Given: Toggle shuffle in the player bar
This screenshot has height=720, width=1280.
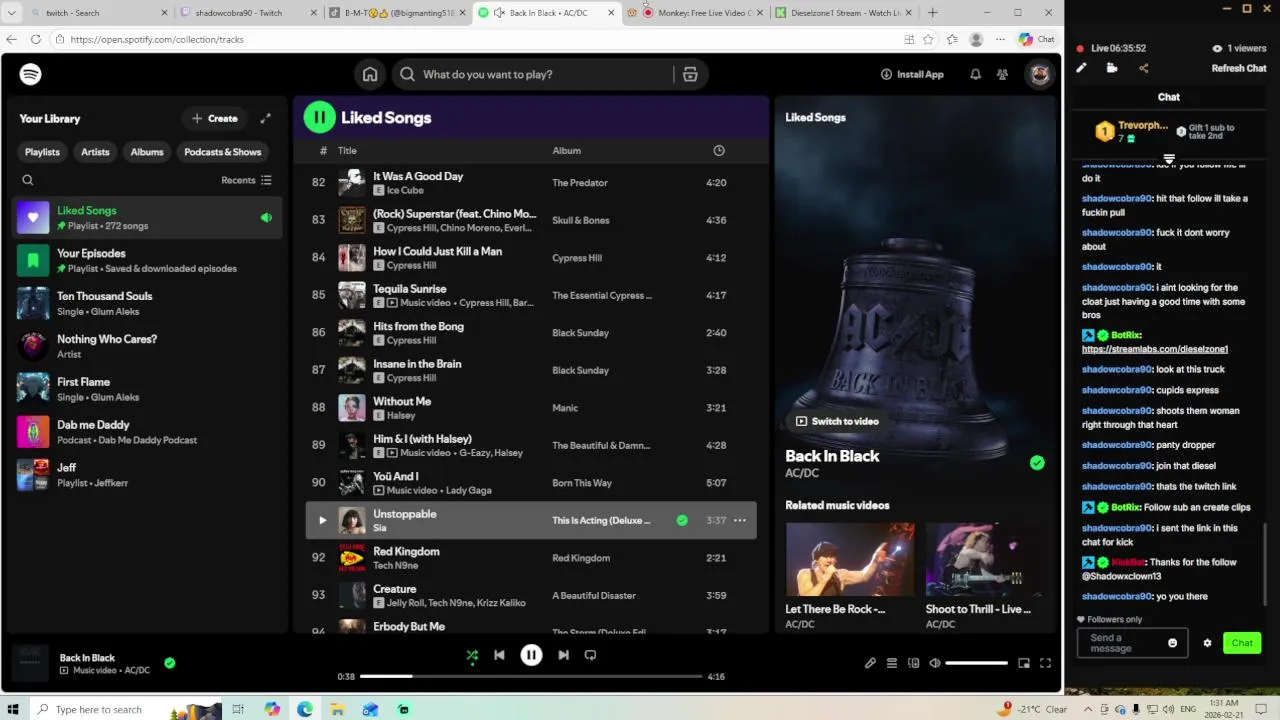Looking at the screenshot, I should pos(472,655).
